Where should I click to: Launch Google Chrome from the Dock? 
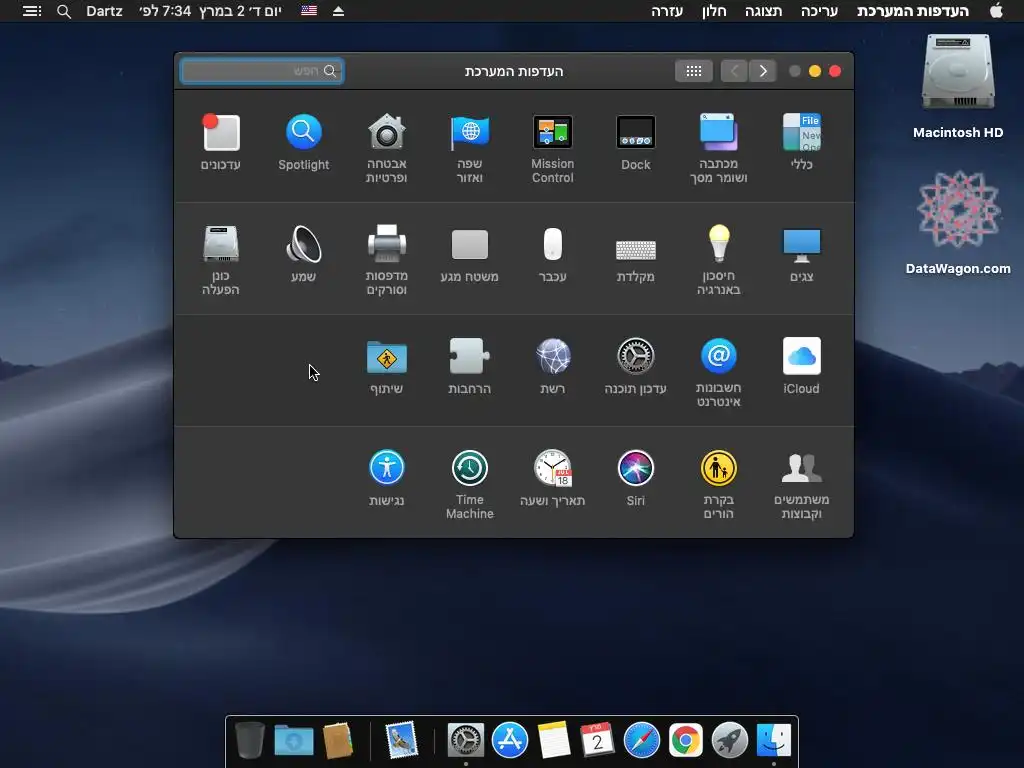pyautogui.click(x=686, y=741)
